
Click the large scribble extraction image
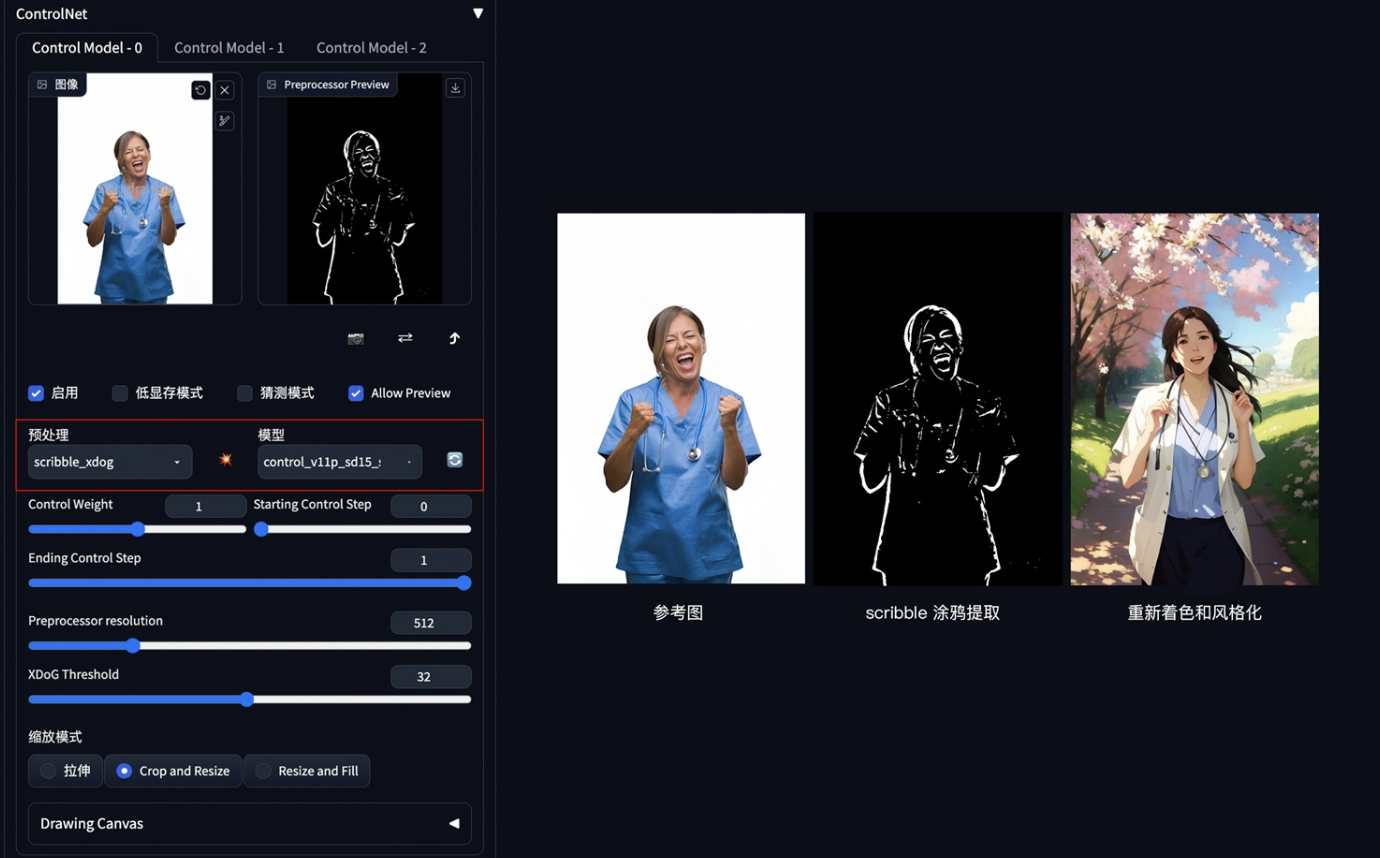[938, 398]
